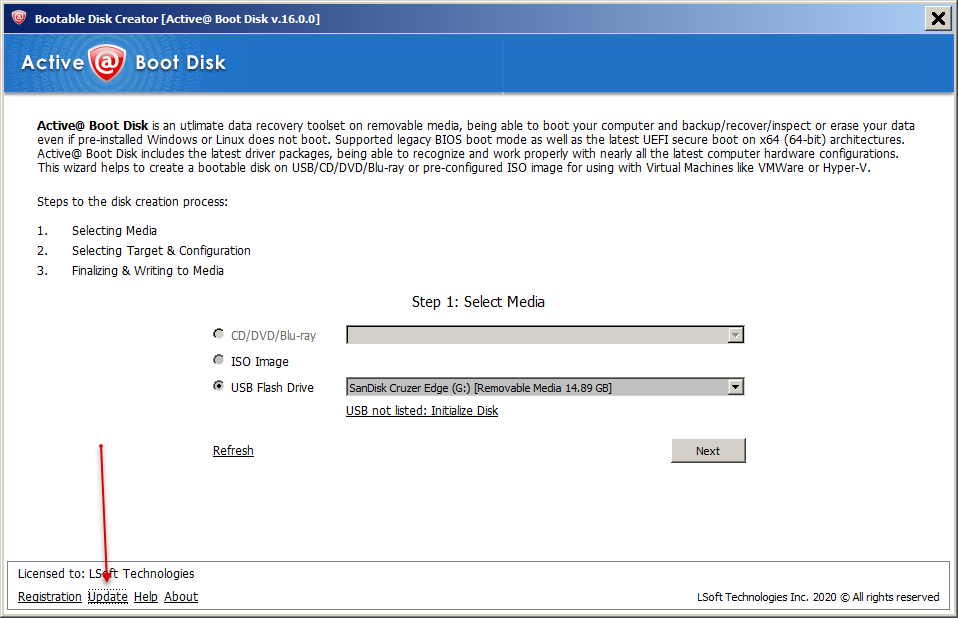This screenshot has height=618, width=958.
Task: Expand the USB drive list dropdown arrow
Action: (x=736, y=387)
